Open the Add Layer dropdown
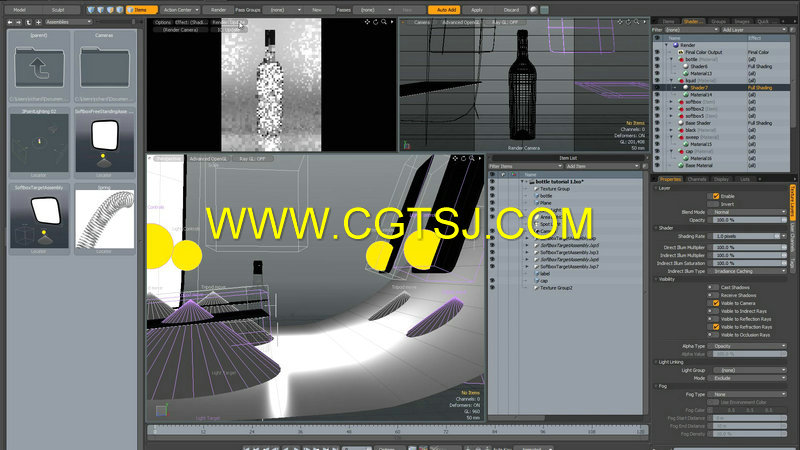This screenshot has height=450, width=800. pyautogui.click(x=754, y=30)
